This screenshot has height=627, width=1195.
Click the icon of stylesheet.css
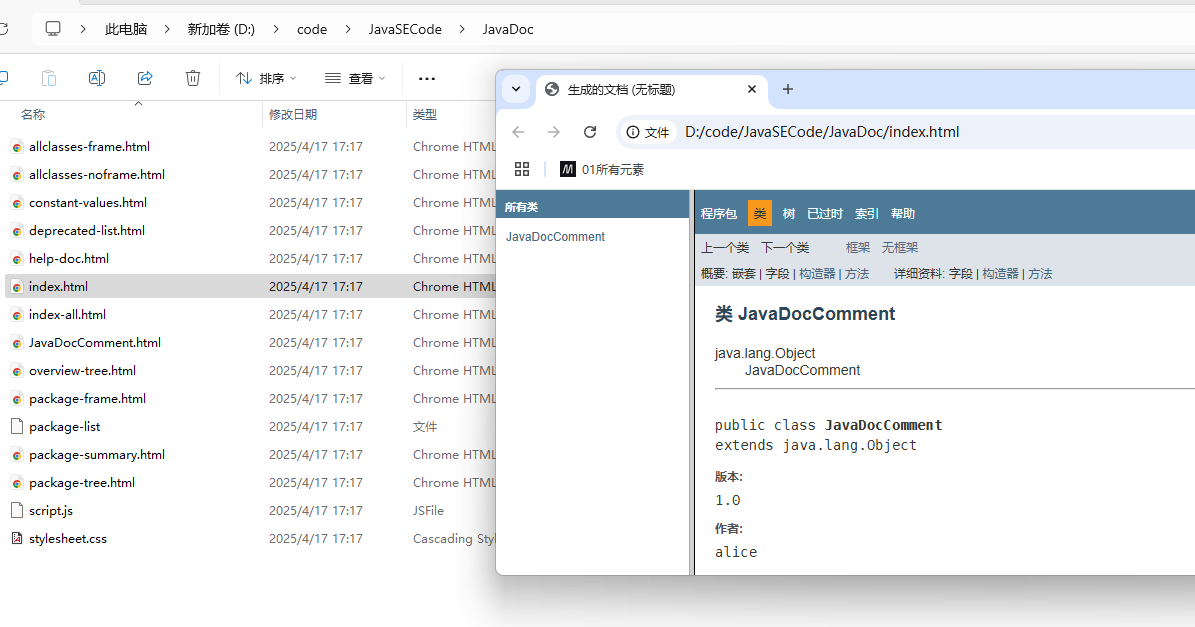[17, 539]
